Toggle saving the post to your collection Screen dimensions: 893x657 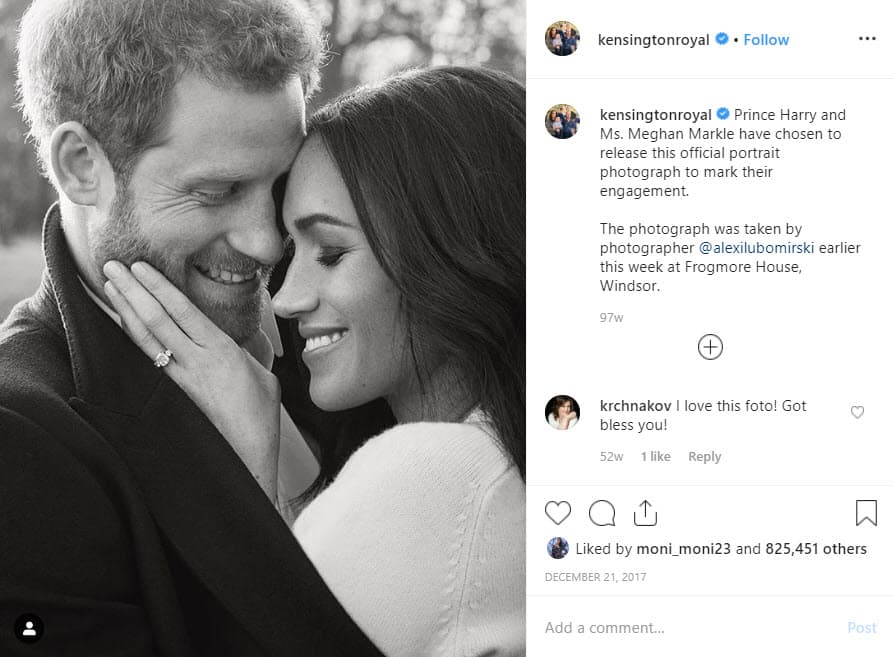point(866,513)
